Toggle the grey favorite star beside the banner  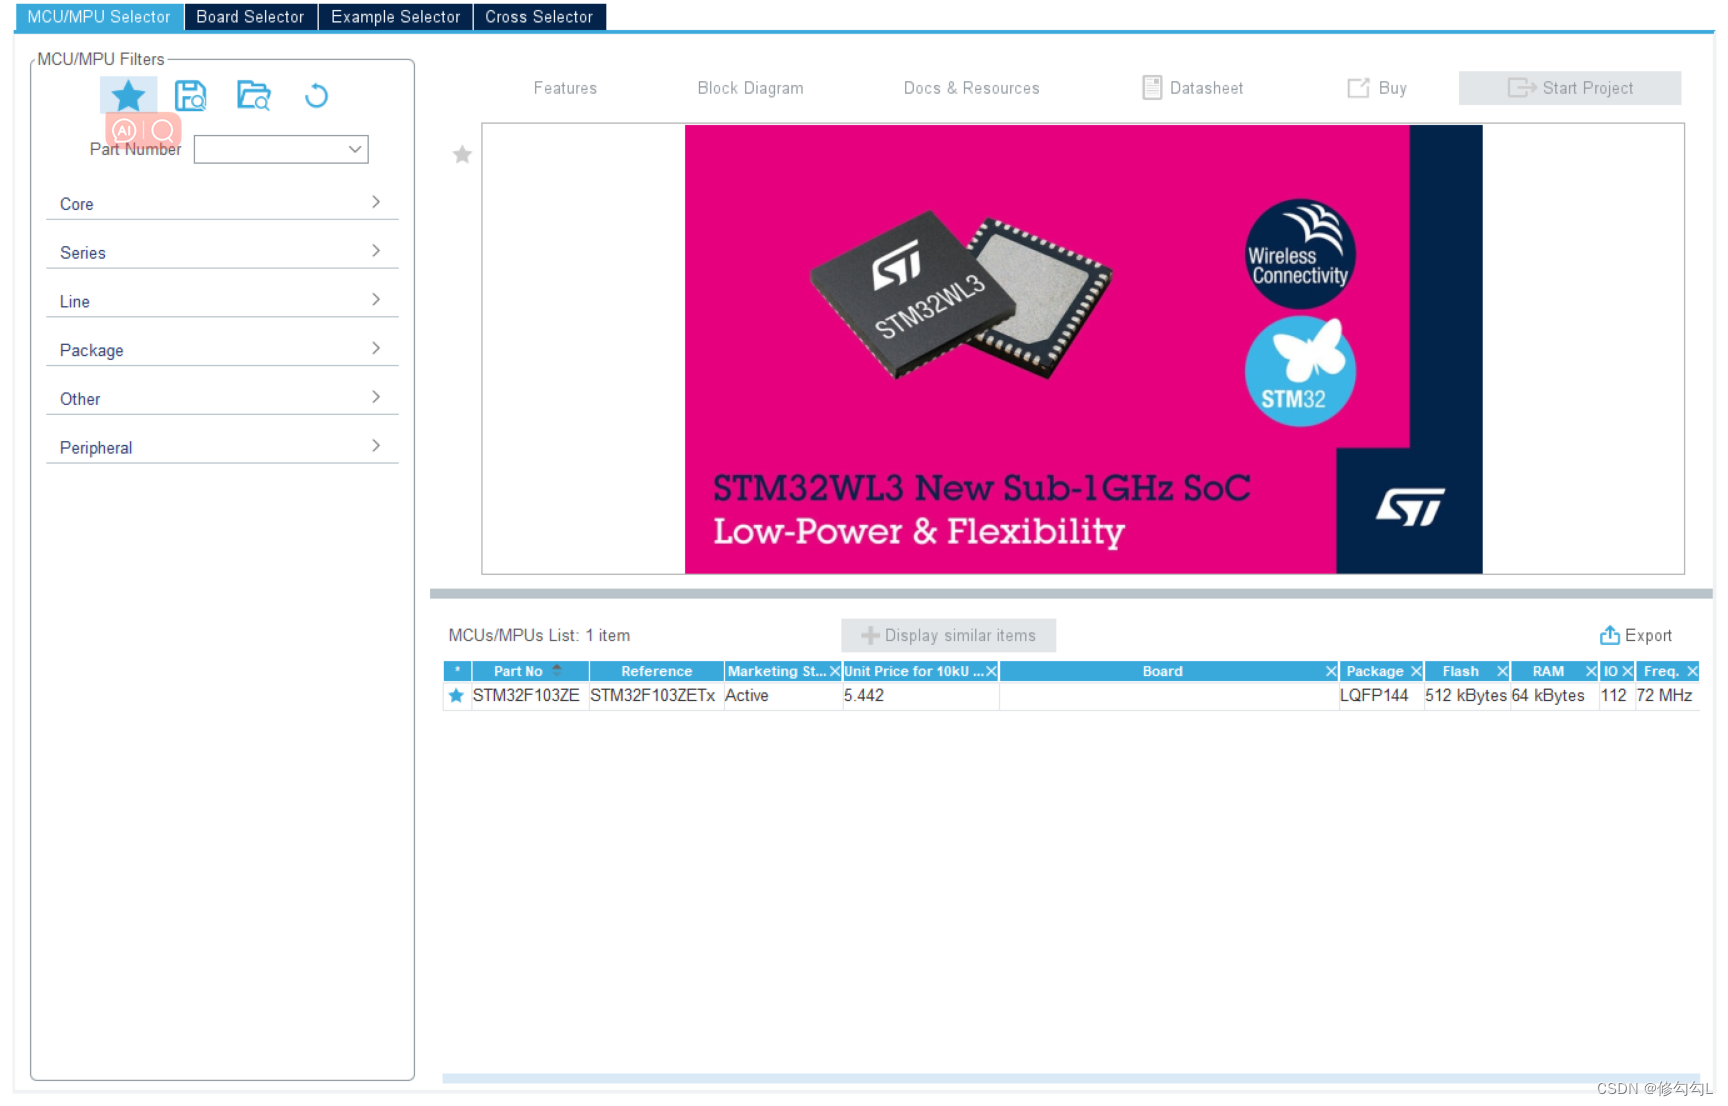point(462,154)
